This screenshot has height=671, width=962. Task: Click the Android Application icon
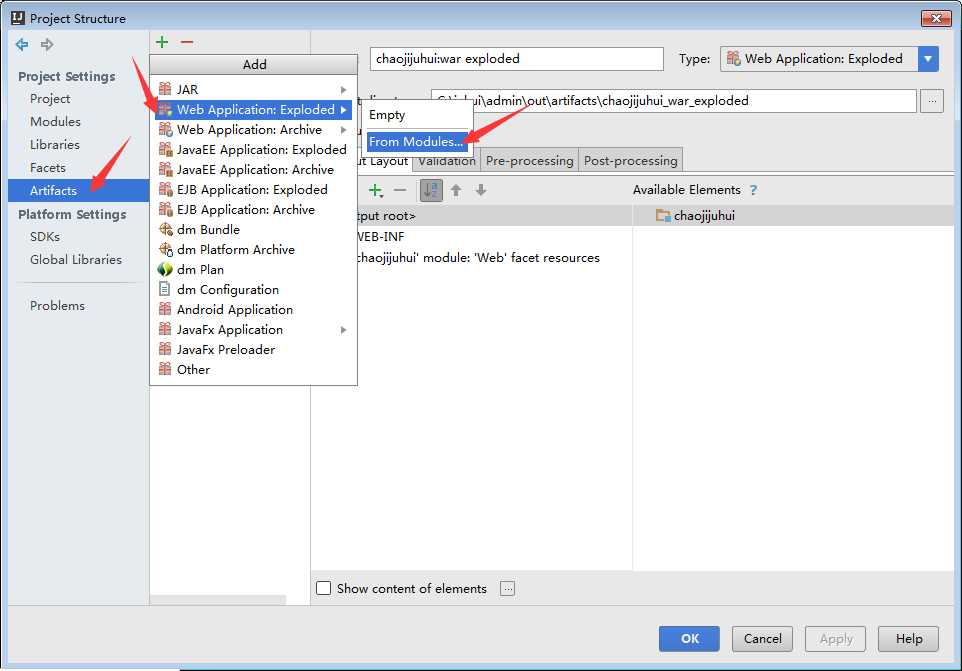pyautogui.click(x=165, y=309)
